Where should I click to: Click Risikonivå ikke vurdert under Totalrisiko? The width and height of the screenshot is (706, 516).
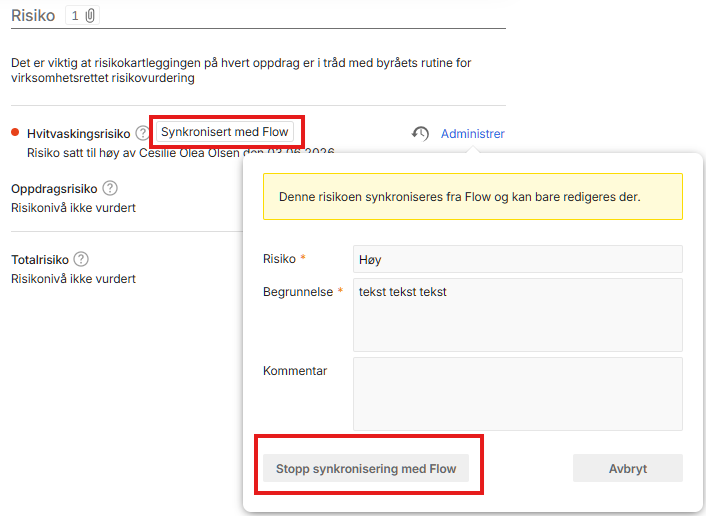73,279
